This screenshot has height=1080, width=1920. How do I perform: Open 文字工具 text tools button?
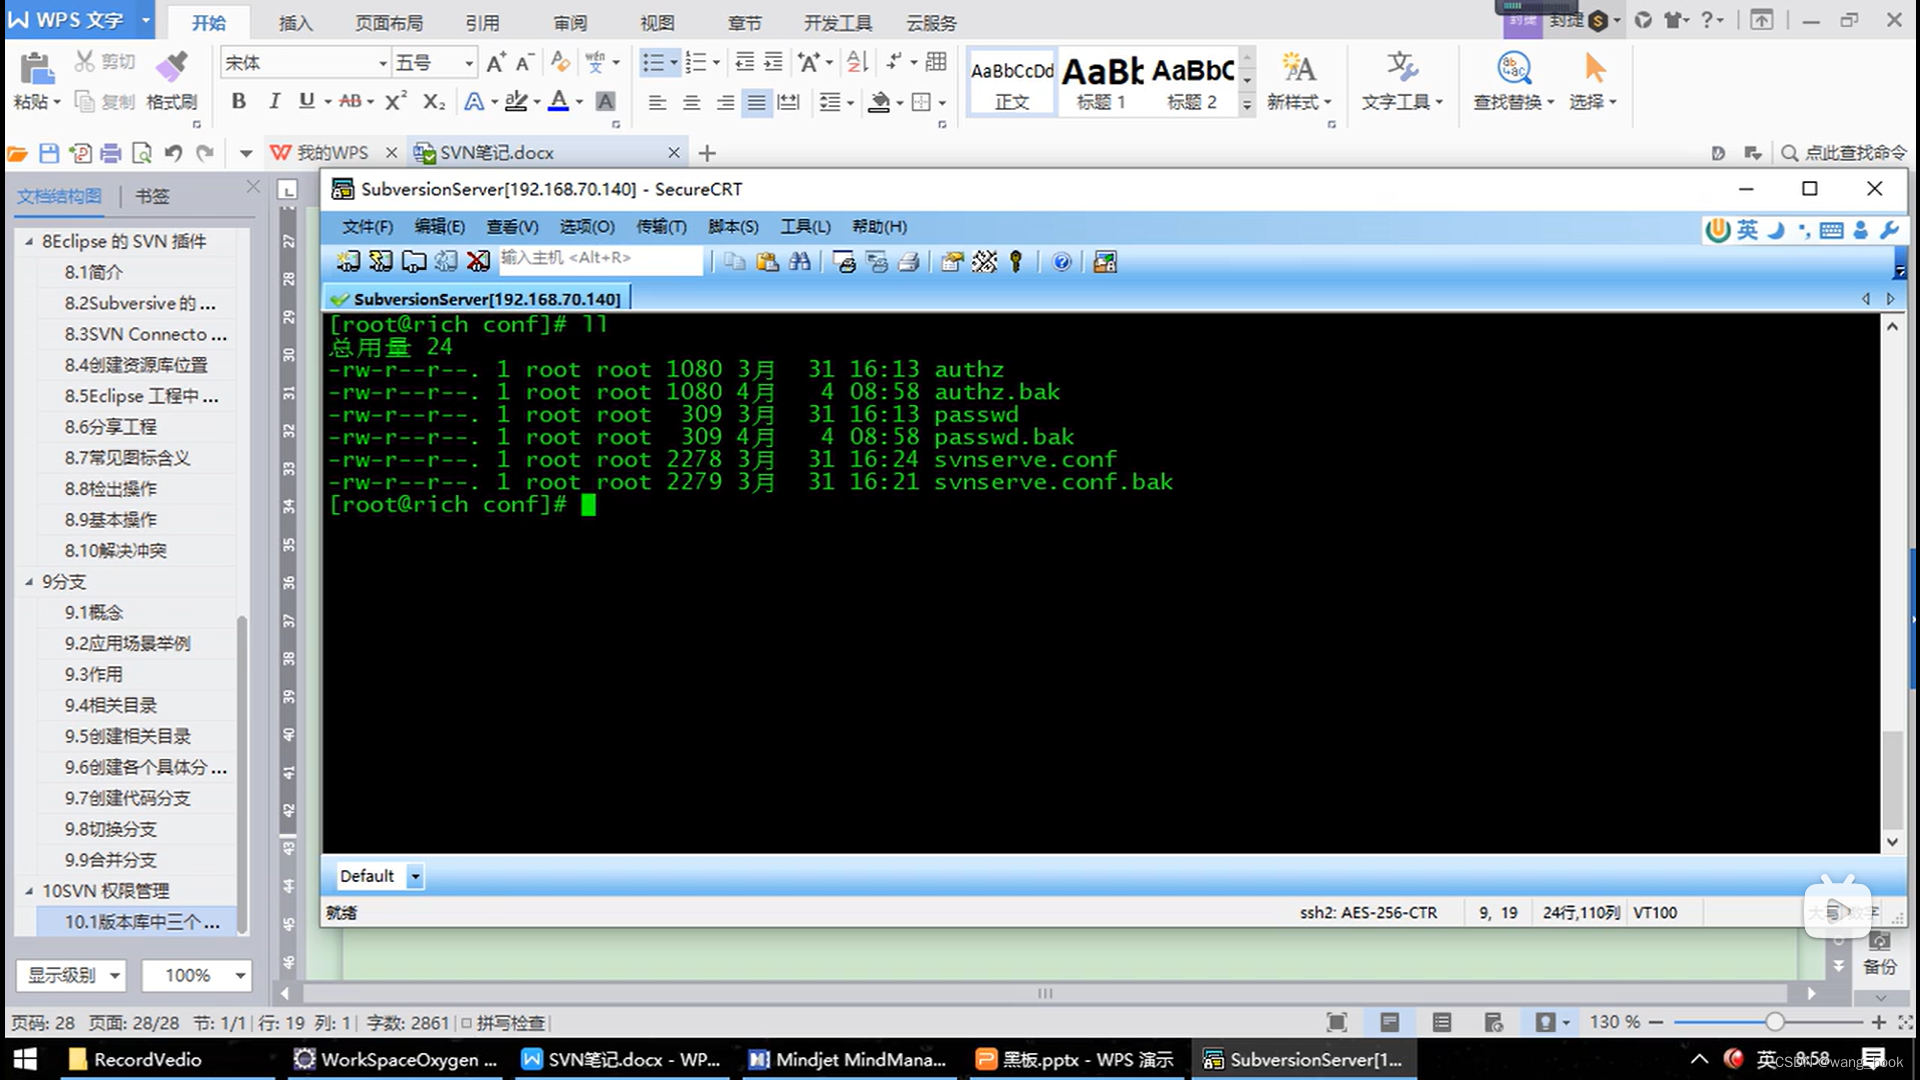pos(1402,81)
